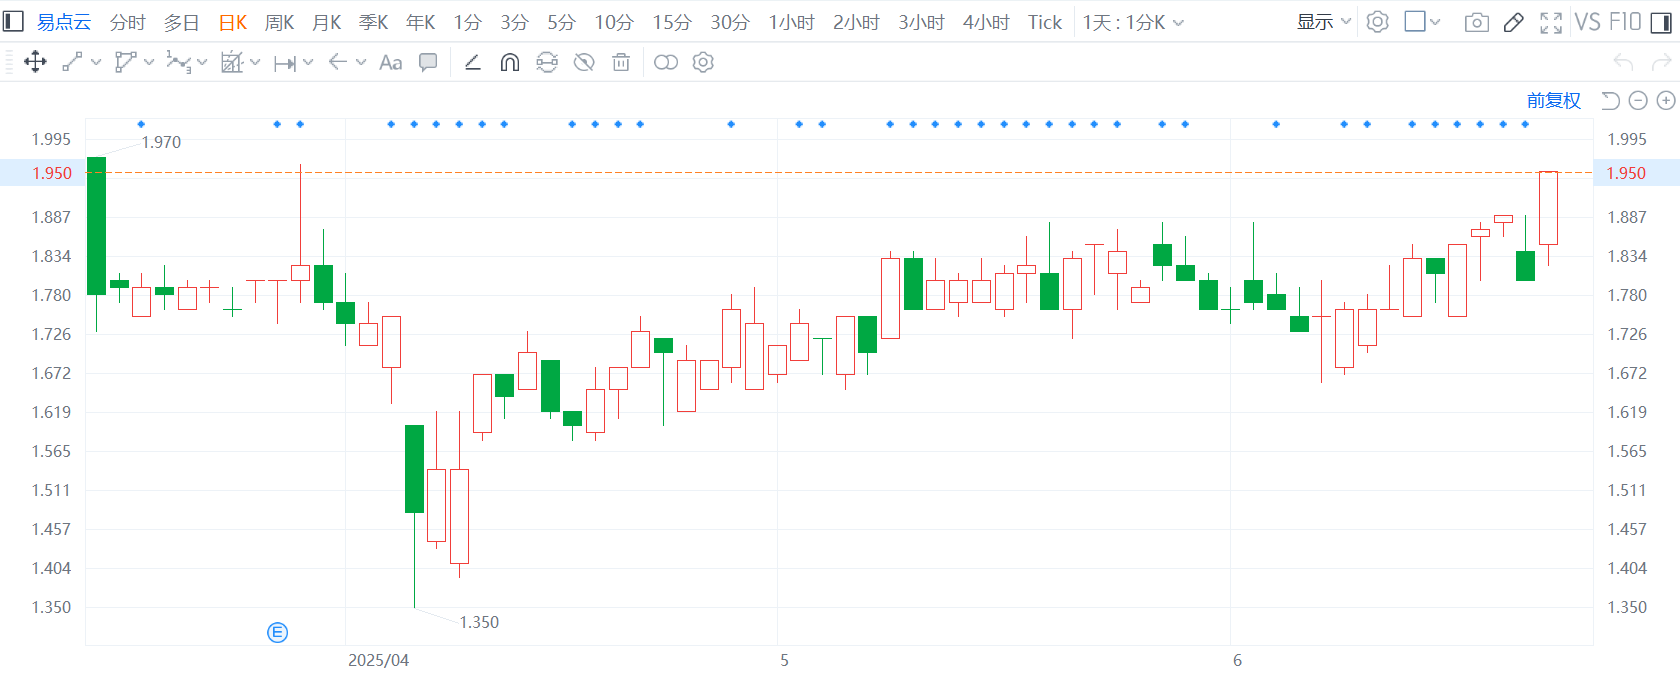Select the comment bubble note tool
This screenshot has width=1680, height=682.
click(428, 63)
